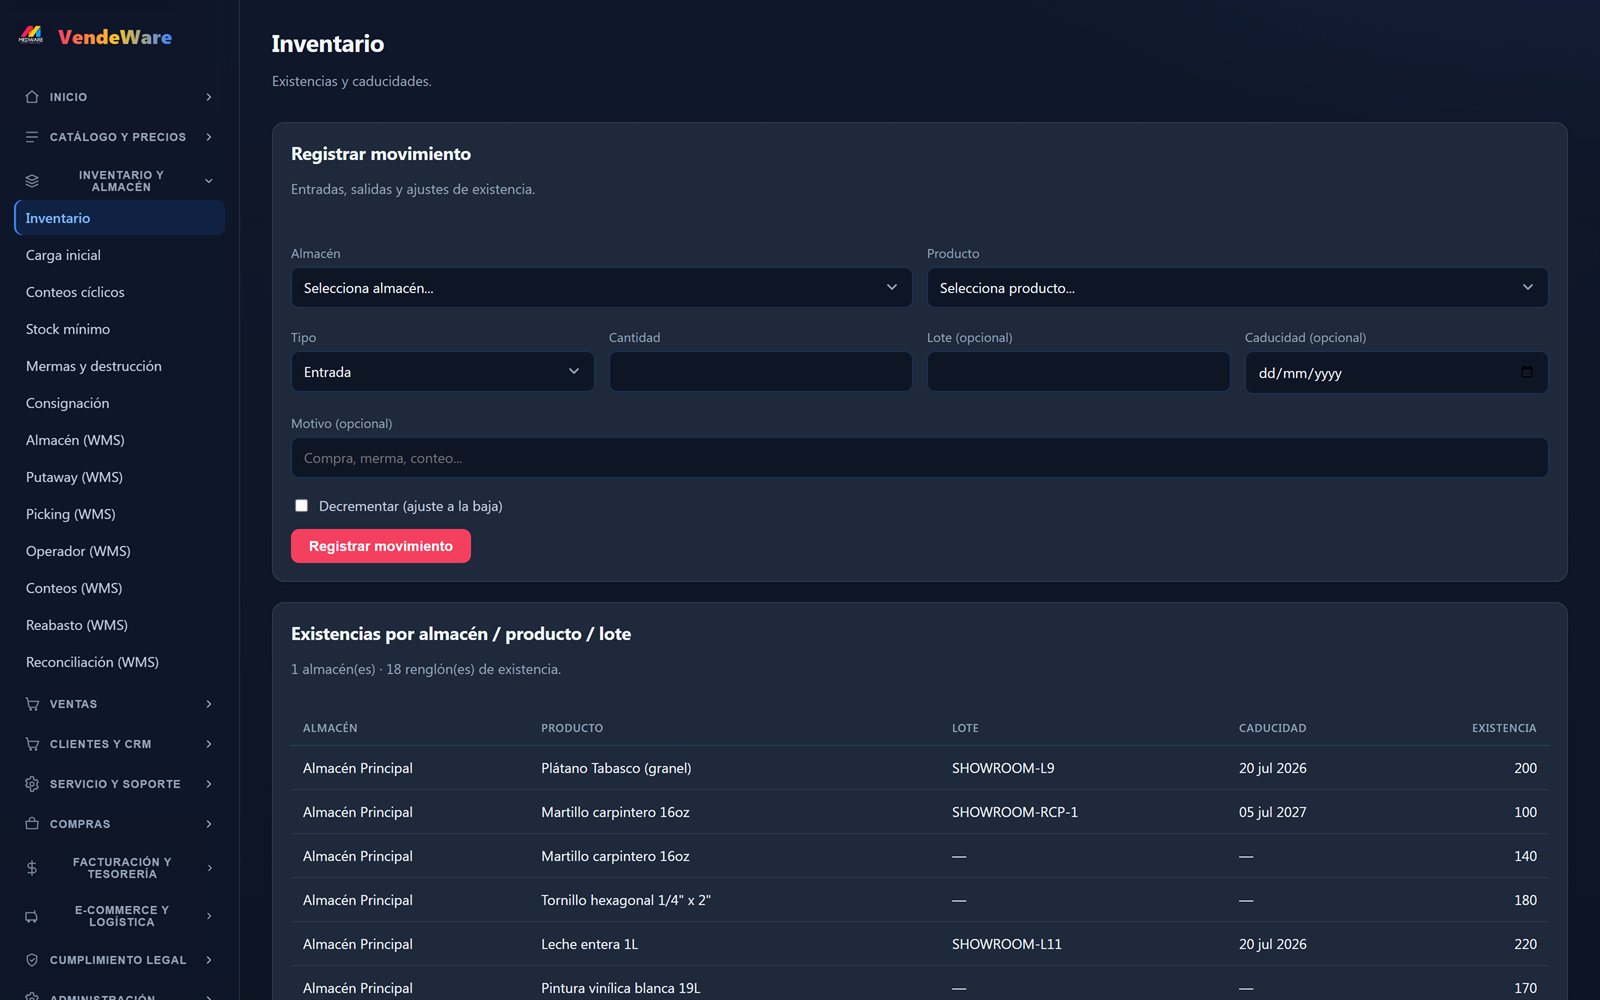
Task: Click the Inicio home icon
Action: (32, 97)
